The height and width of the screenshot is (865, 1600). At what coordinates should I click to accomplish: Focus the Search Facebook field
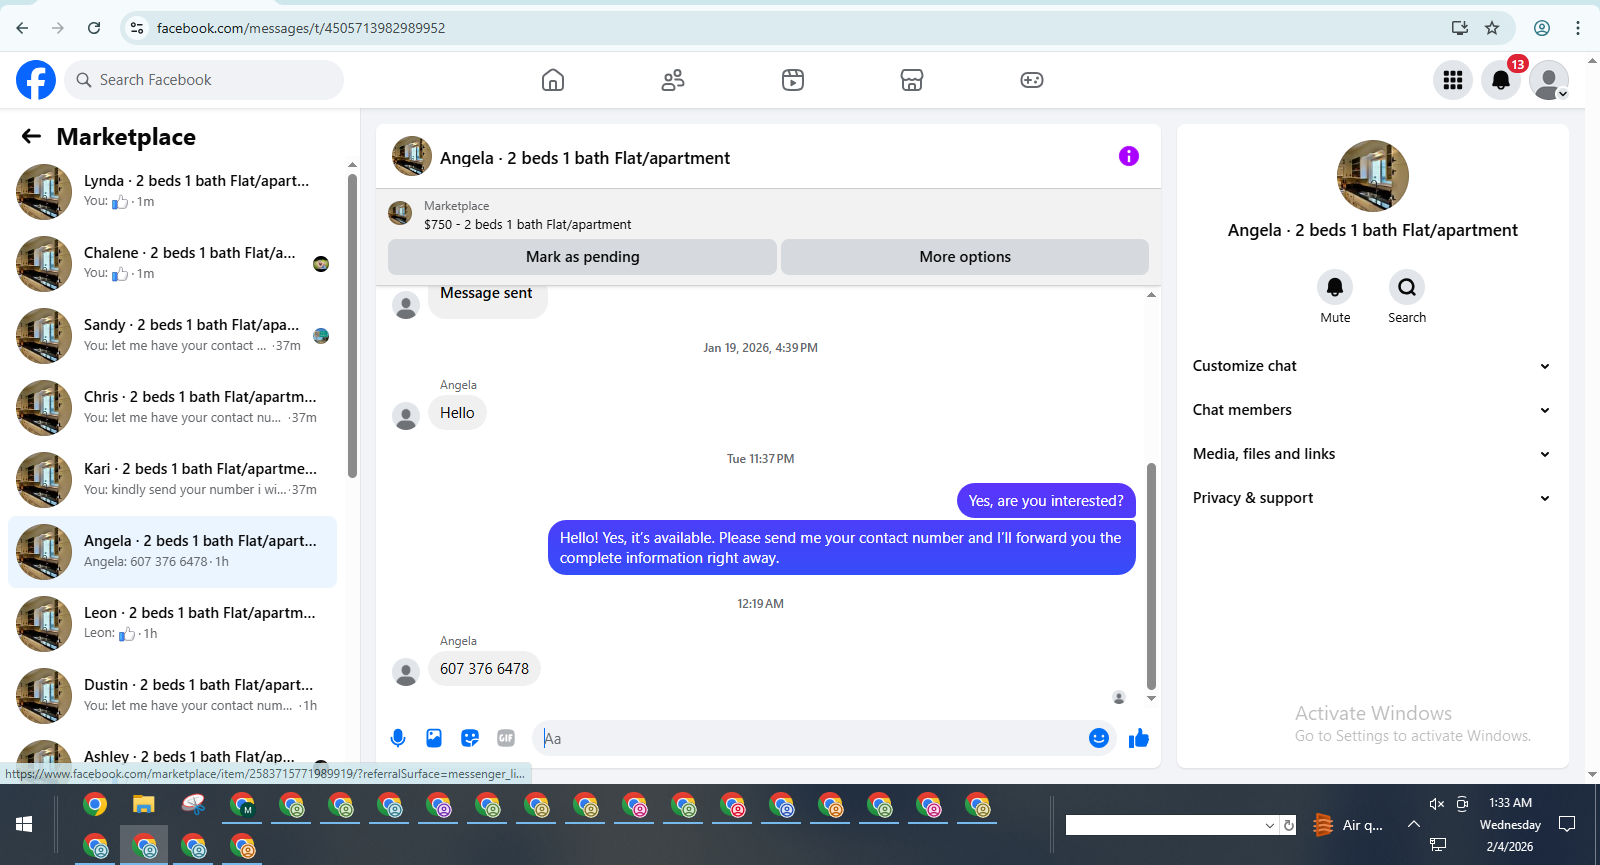point(204,80)
